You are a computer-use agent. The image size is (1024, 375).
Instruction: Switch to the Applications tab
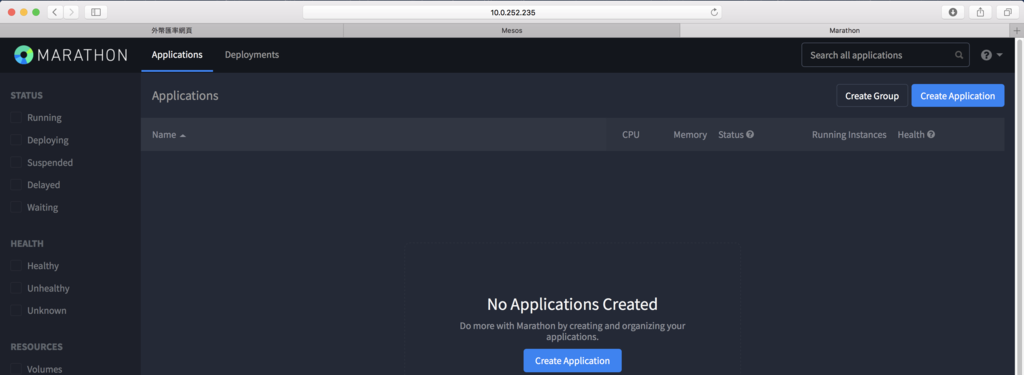tap(177, 55)
